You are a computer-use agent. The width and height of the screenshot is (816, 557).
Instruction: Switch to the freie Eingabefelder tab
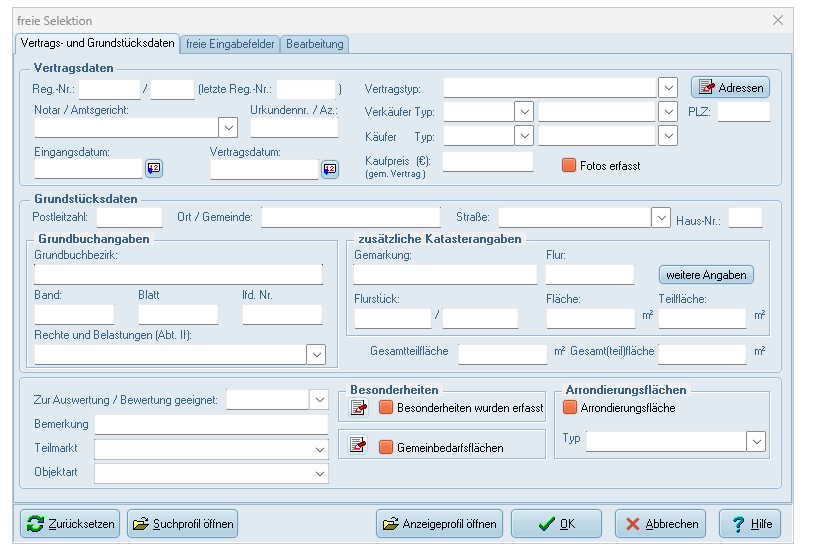point(230,44)
